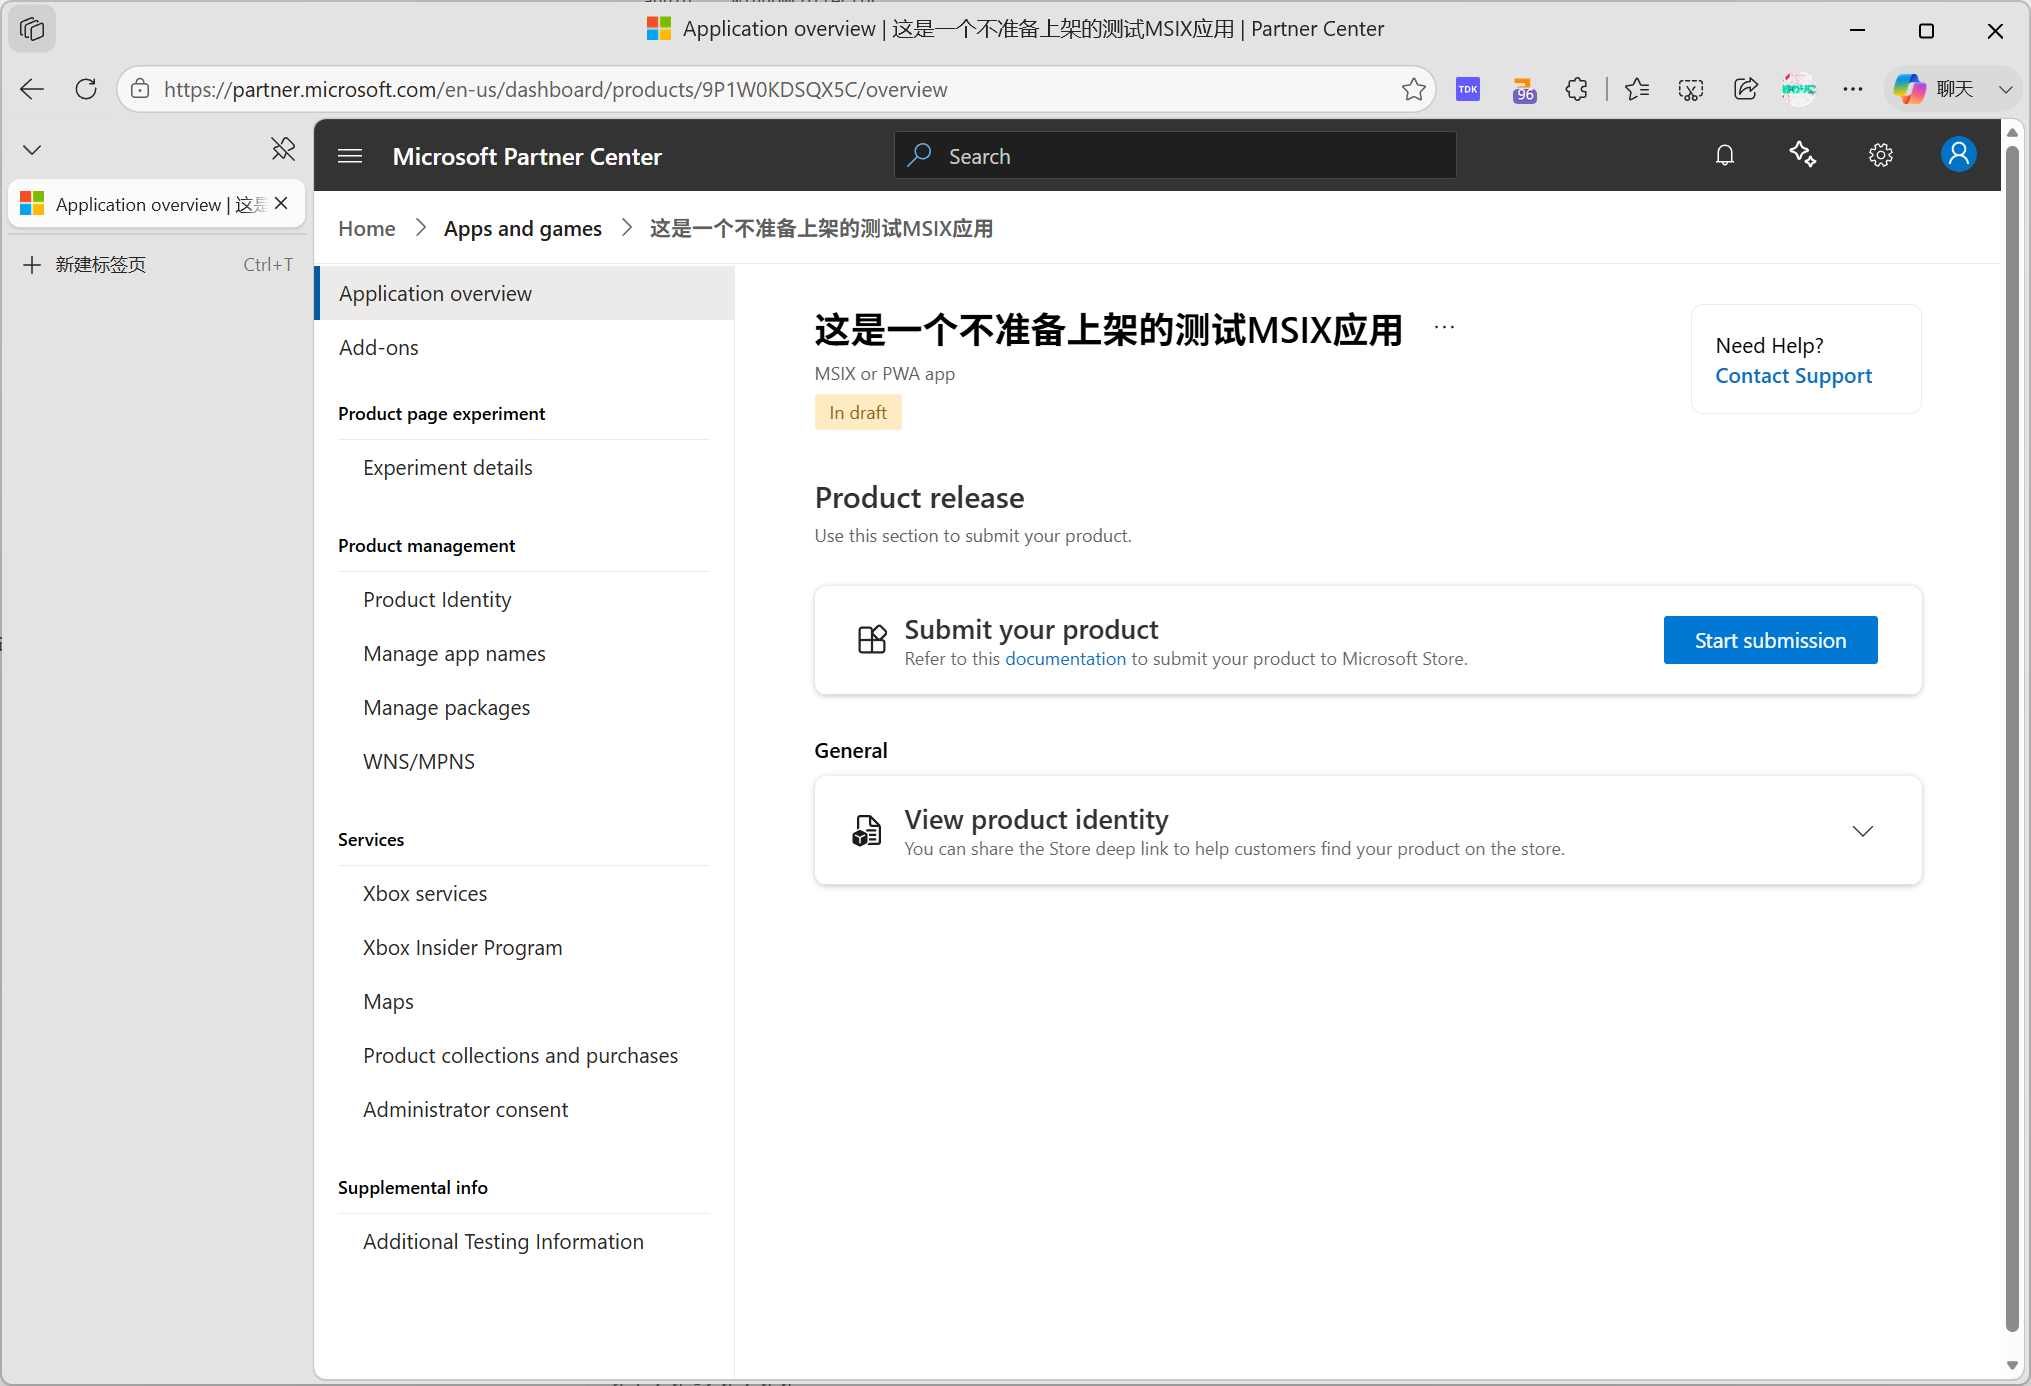This screenshot has width=2031, height=1386.
Task: Unpin the vertical tabs pane
Action: pyautogui.click(x=284, y=149)
